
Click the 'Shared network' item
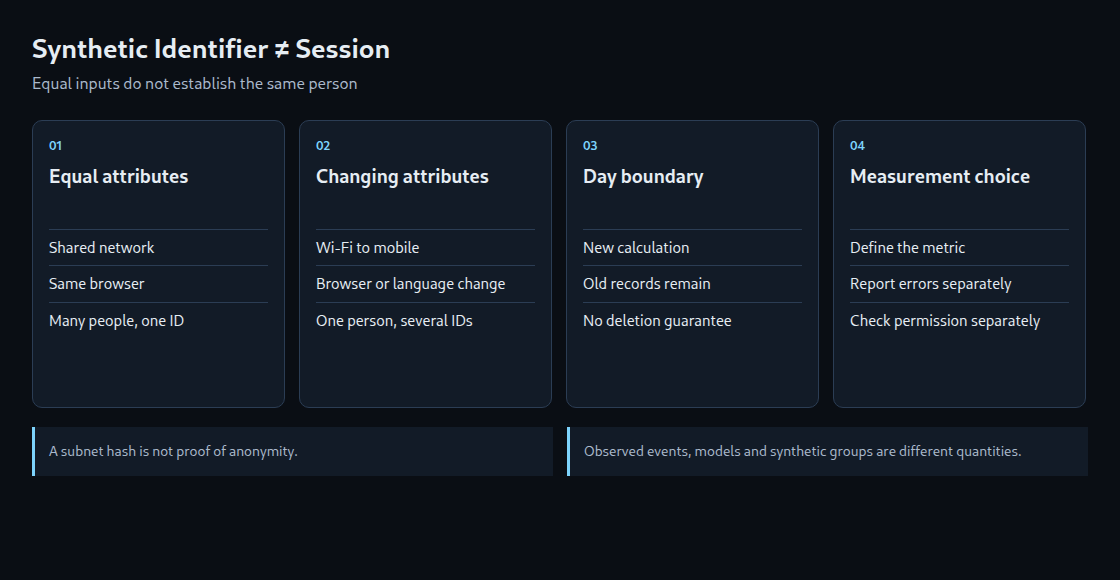point(159,248)
